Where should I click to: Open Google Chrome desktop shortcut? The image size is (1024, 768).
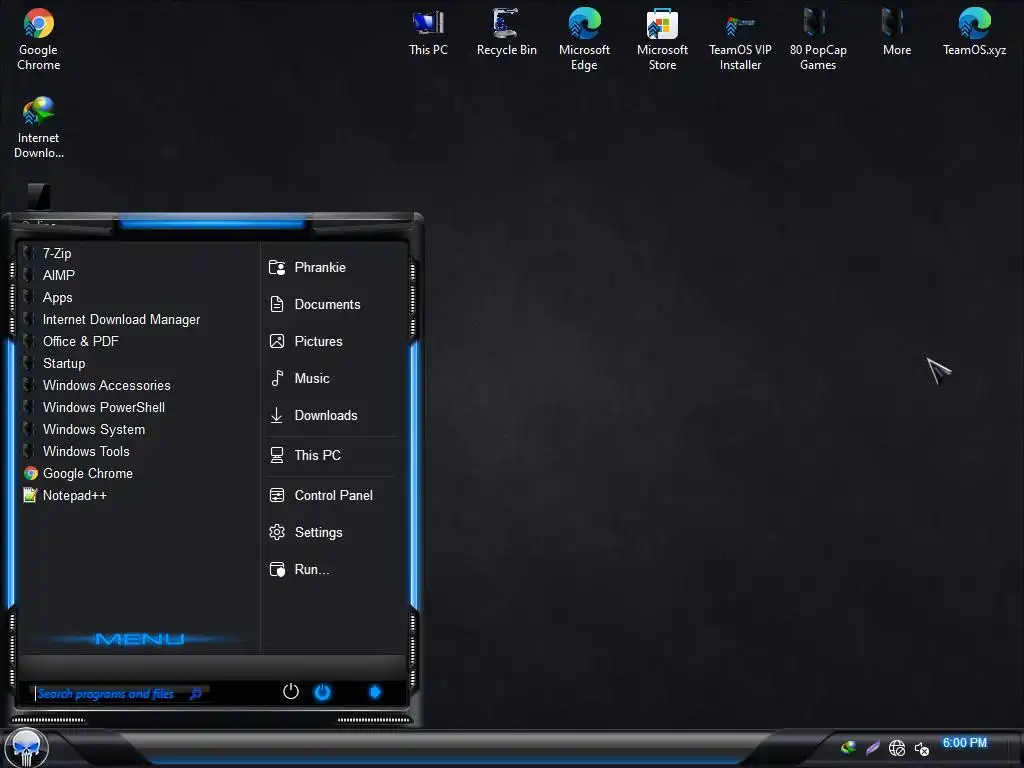pos(39,39)
